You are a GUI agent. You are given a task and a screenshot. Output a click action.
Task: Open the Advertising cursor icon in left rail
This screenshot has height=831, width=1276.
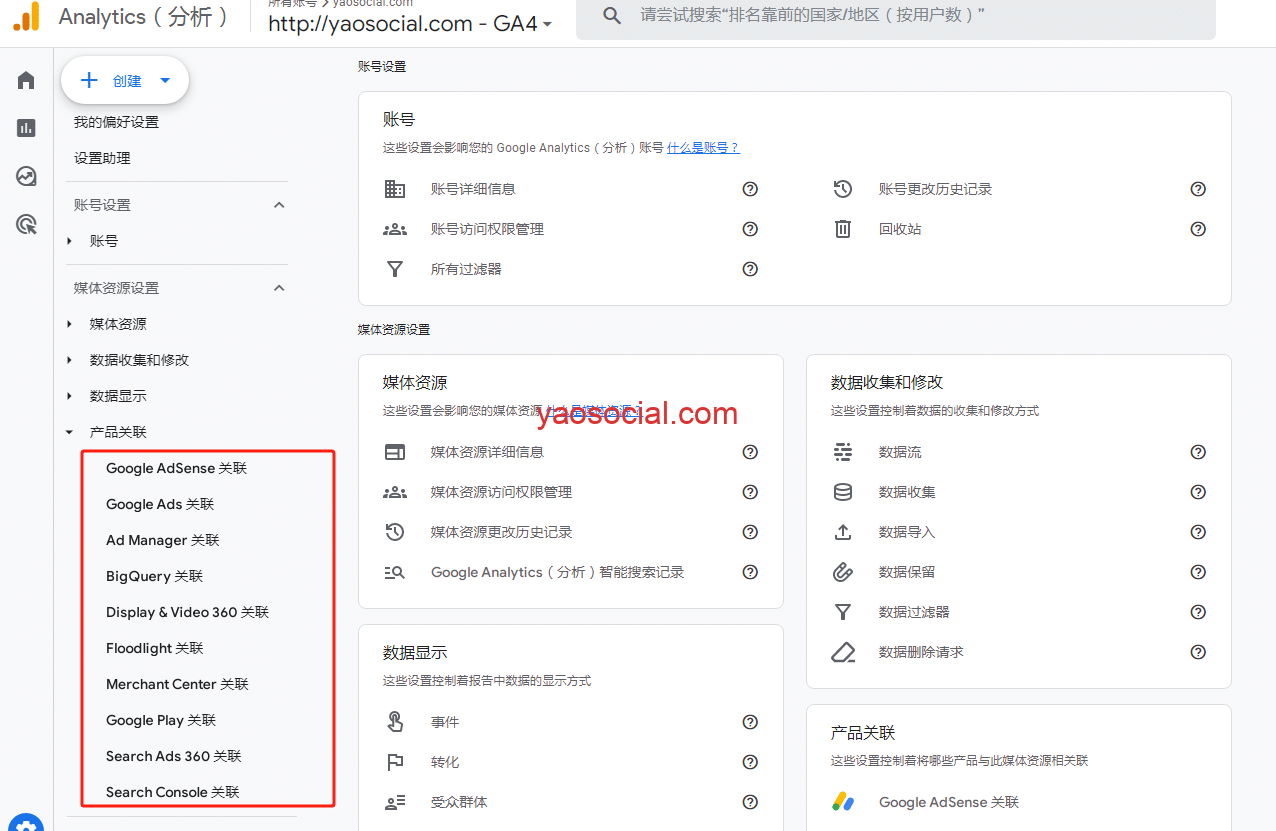26,225
